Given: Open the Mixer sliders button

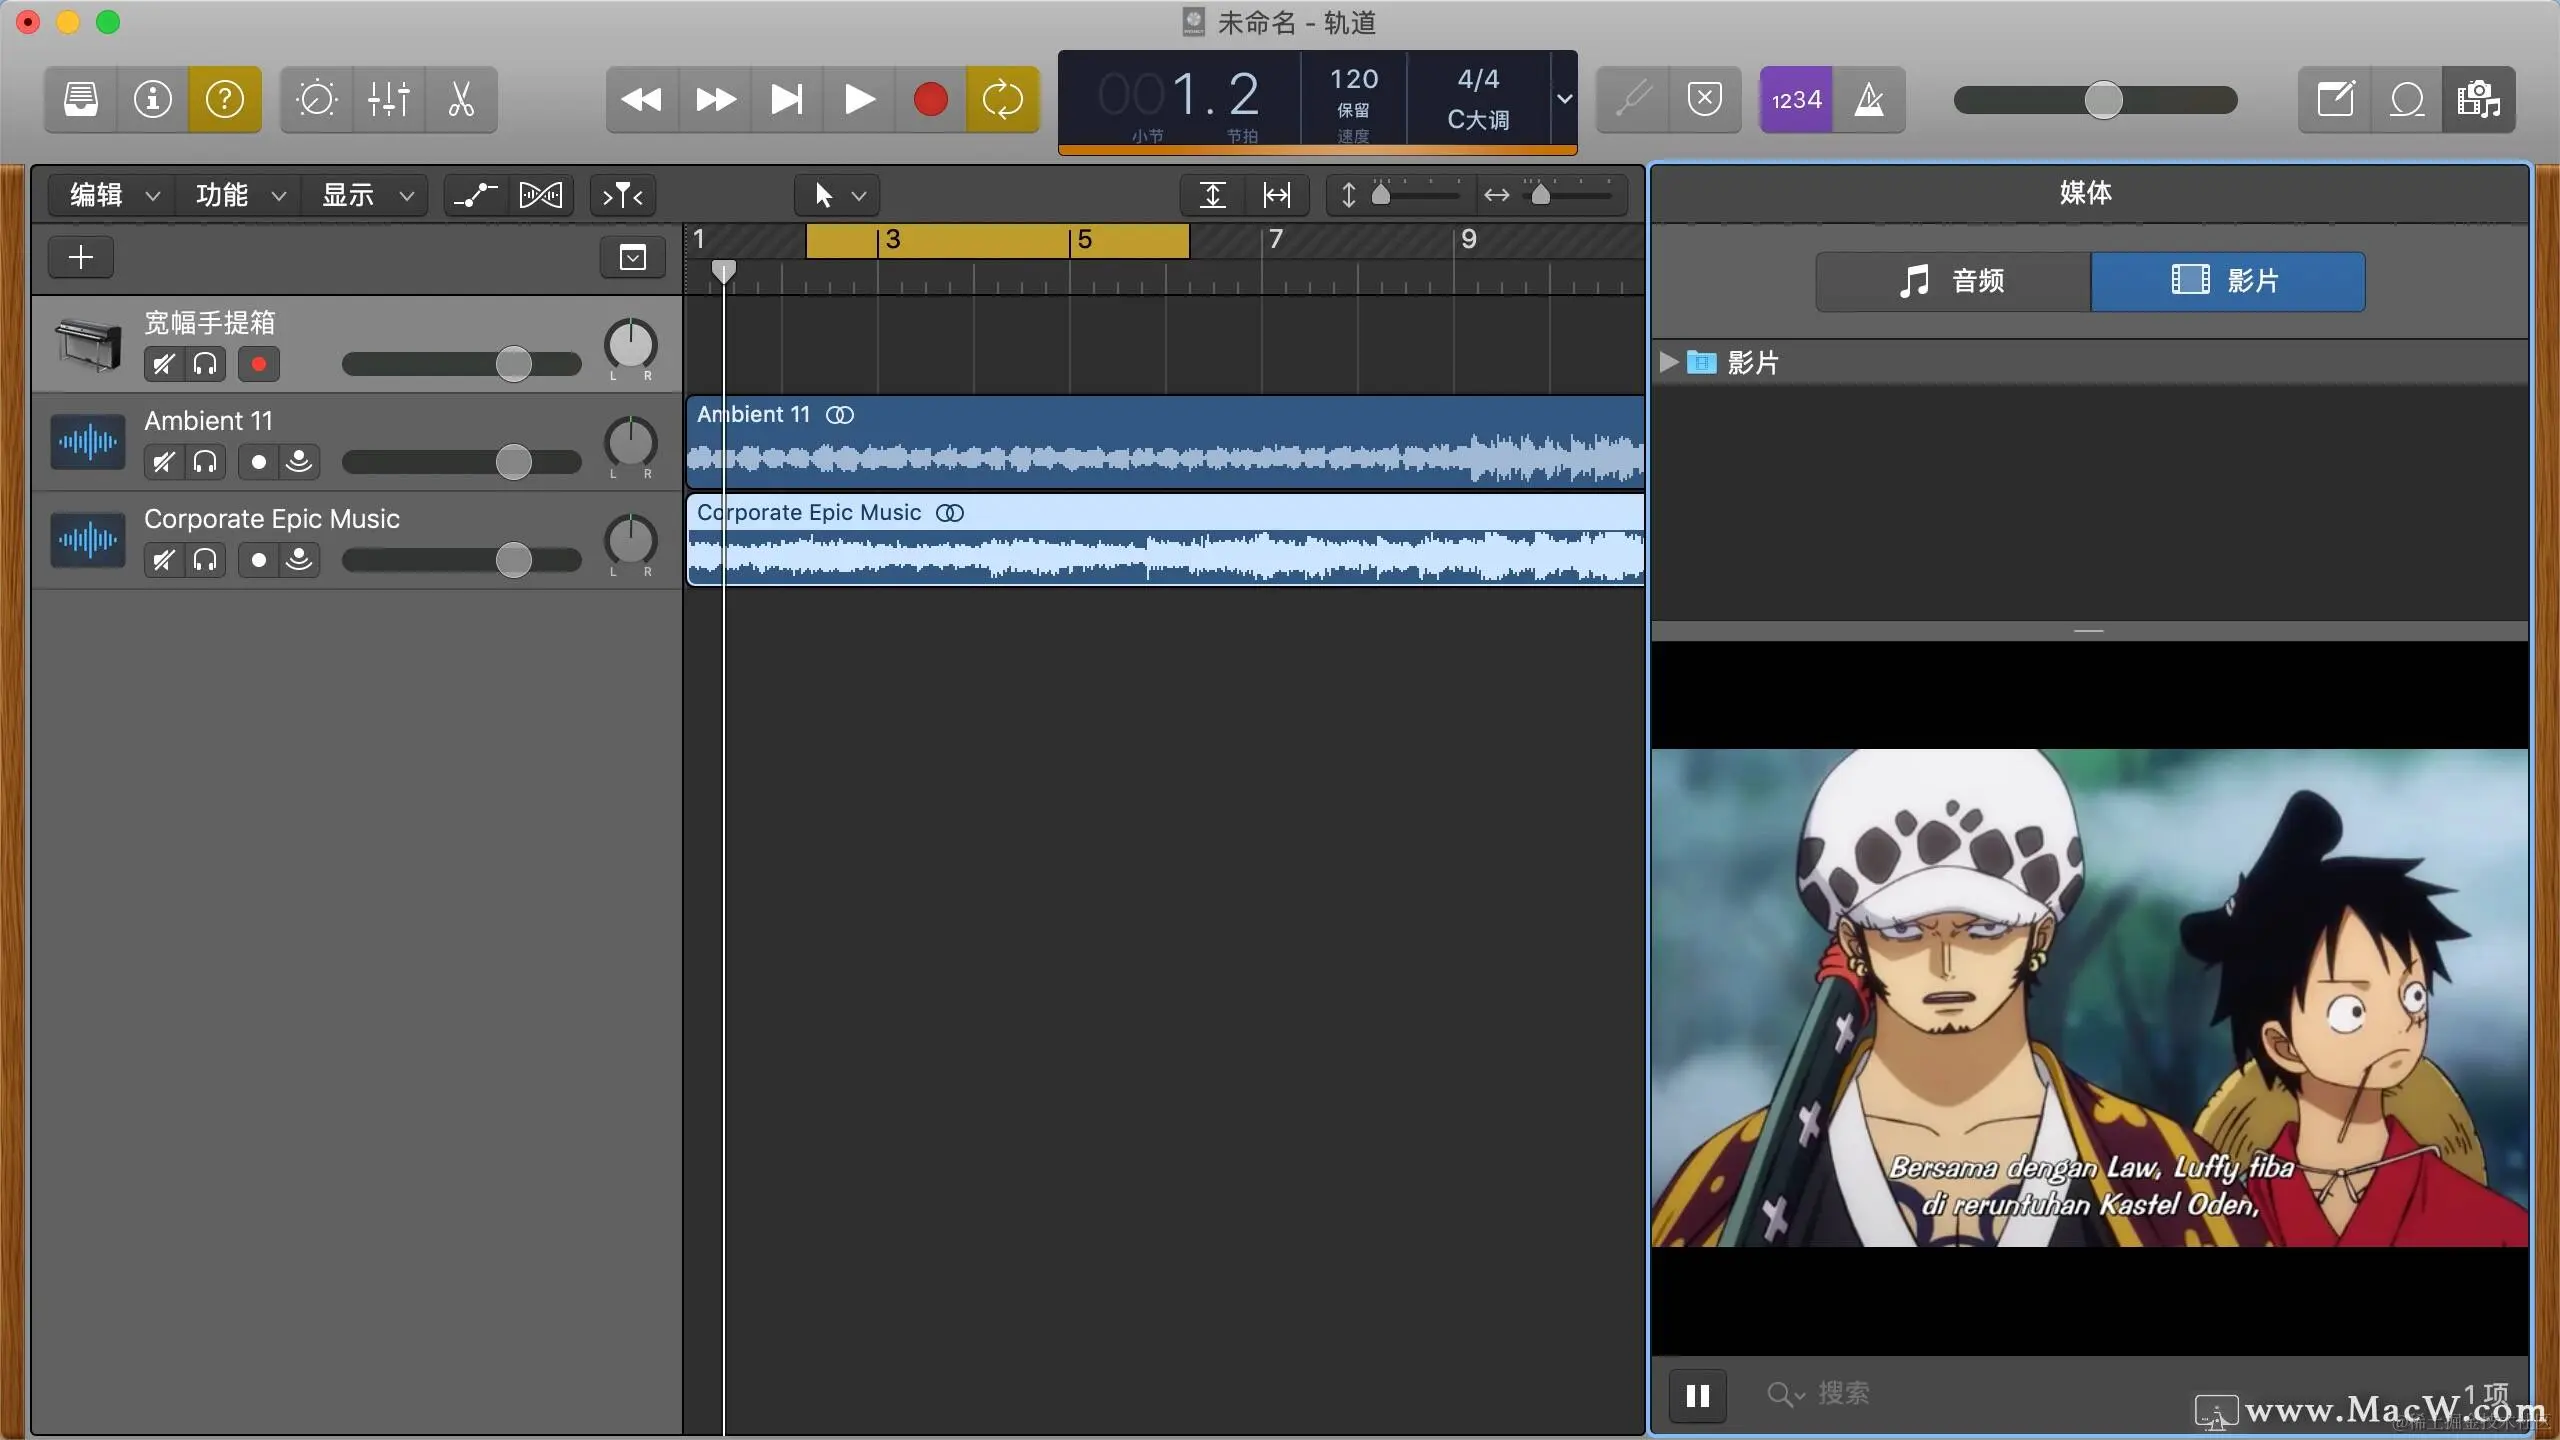Looking at the screenshot, I should (389, 99).
